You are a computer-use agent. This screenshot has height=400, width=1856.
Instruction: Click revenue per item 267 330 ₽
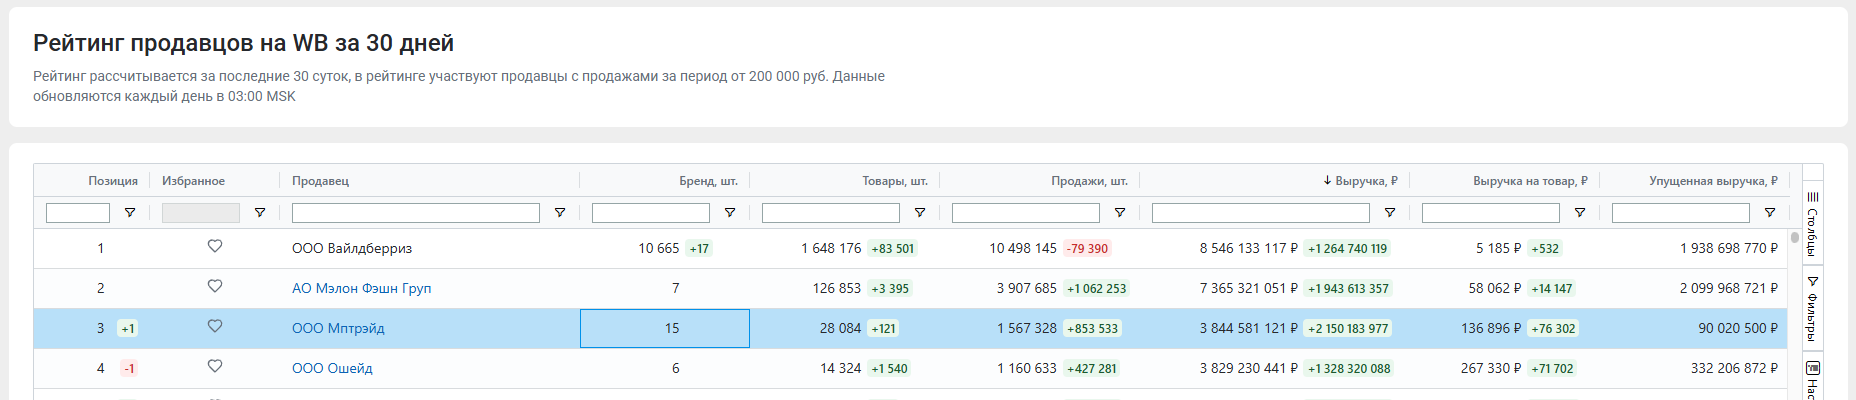[x=1491, y=368]
